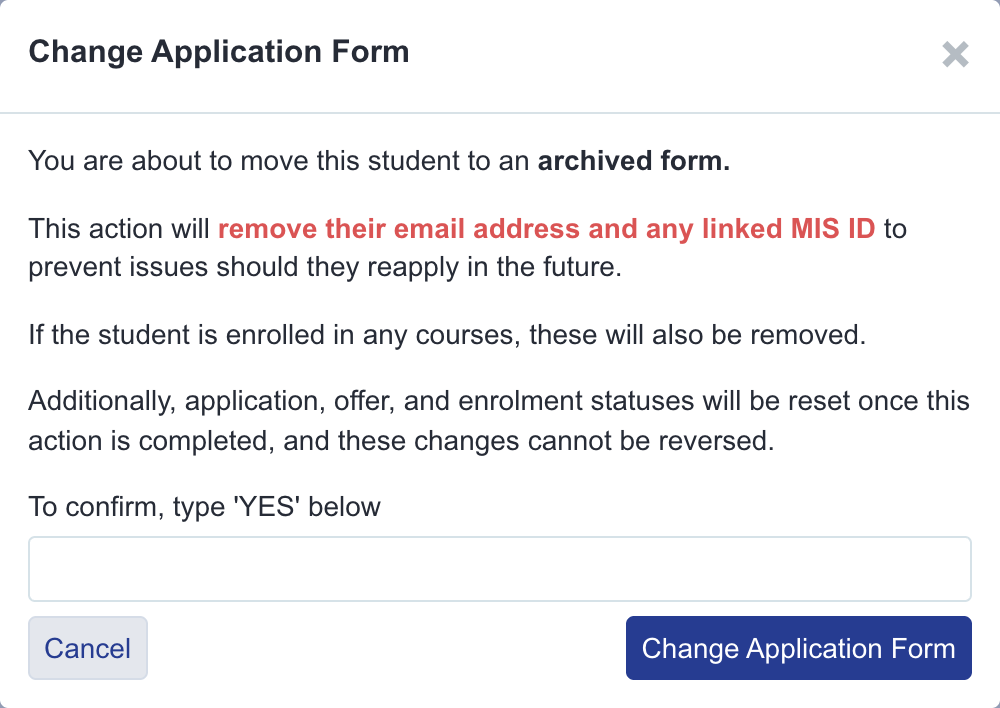This screenshot has height=708, width=1000.
Task: Click 'If the student is enrolled' text
Action: pos(177,335)
